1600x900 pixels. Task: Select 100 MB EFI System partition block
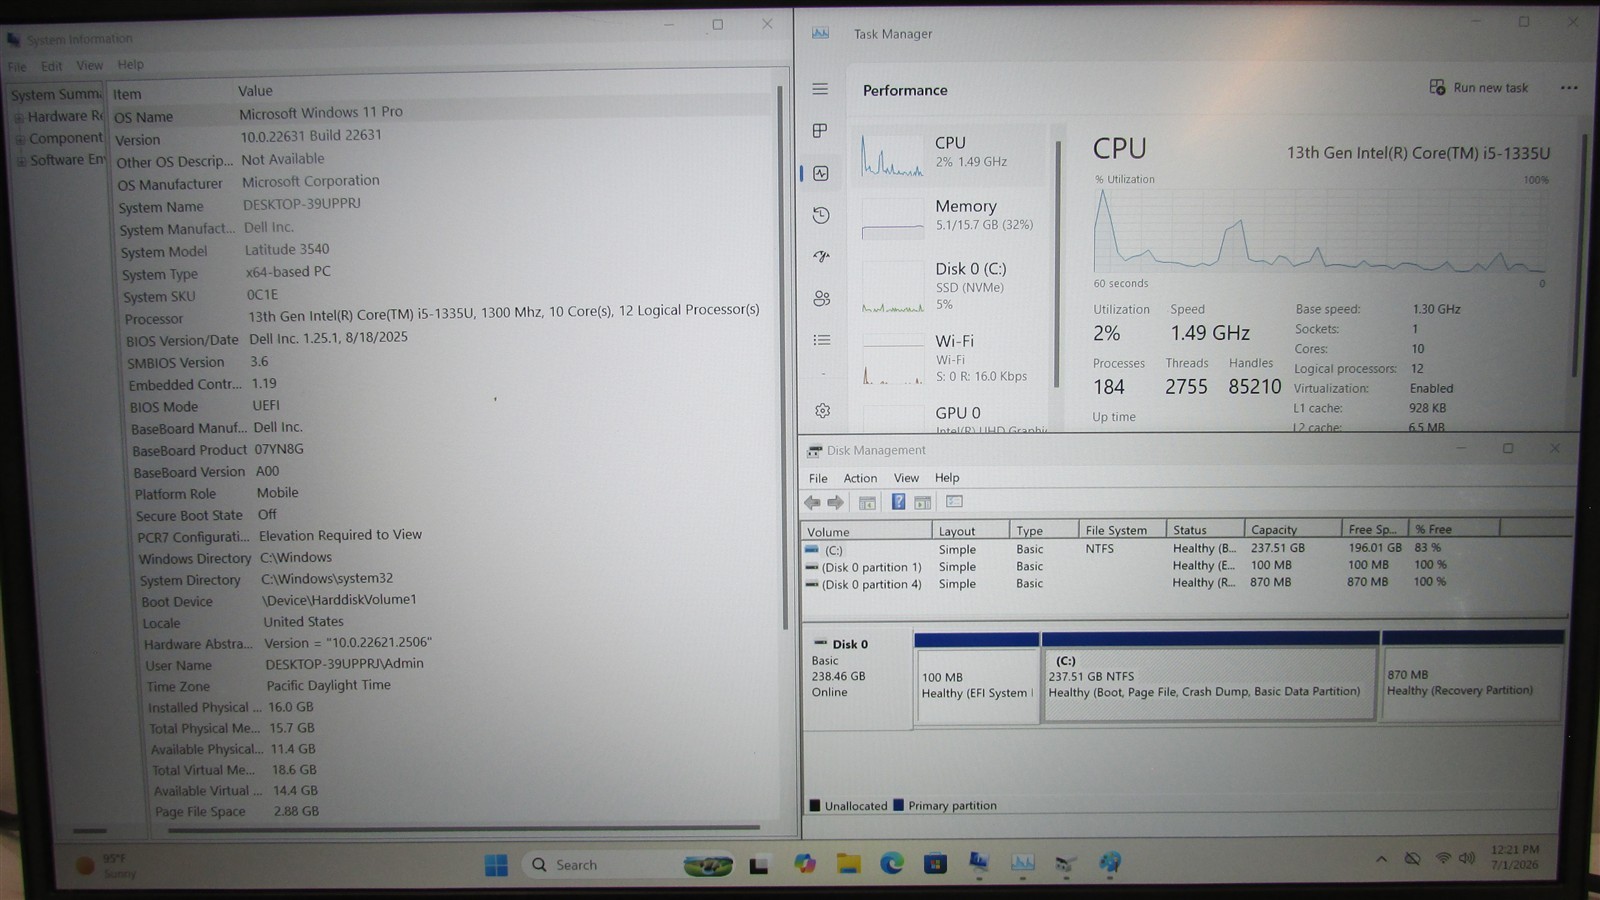tap(977, 676)
